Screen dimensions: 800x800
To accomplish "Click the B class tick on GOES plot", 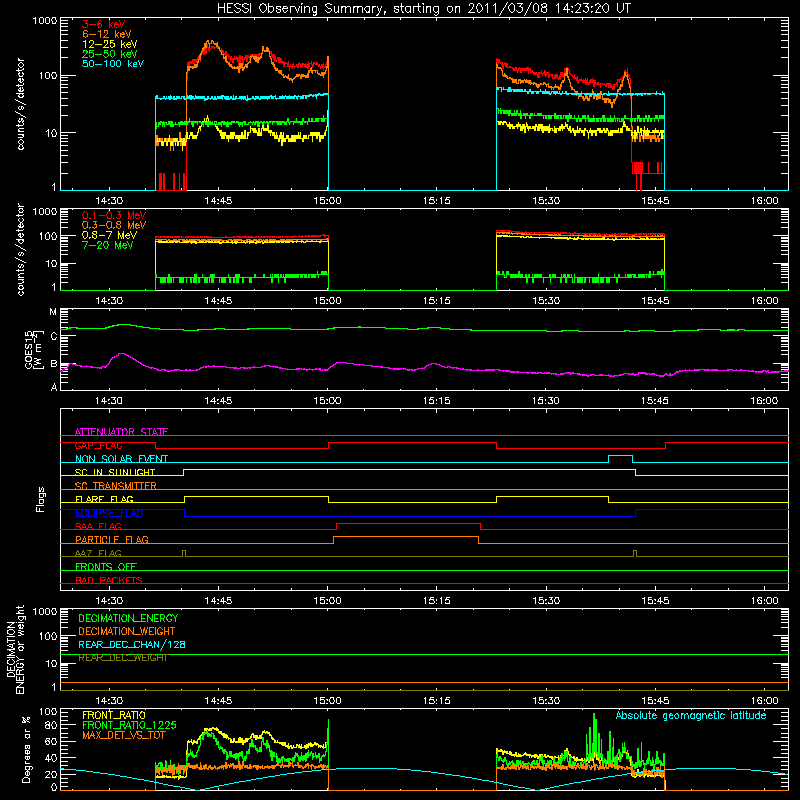I will click(x=54, y=364).
